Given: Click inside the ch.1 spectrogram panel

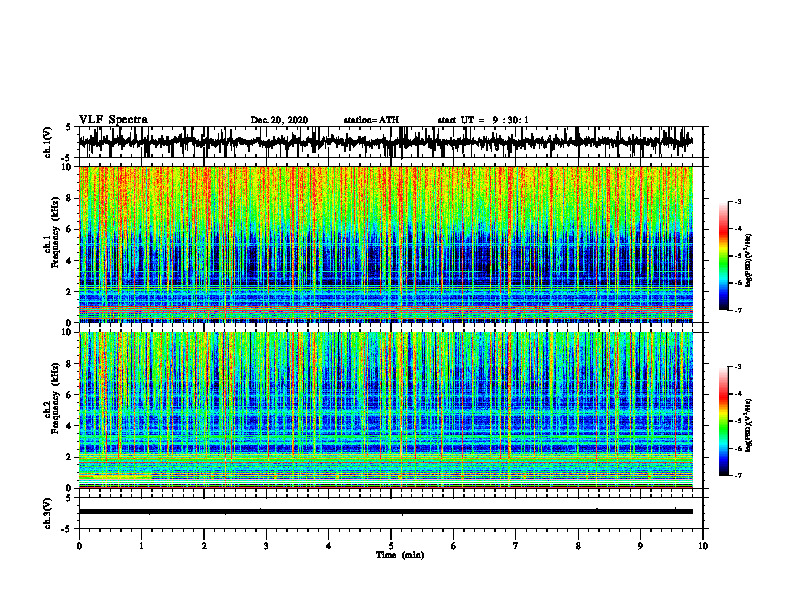Looking at the screenshot, I should [x=385, y=244].
